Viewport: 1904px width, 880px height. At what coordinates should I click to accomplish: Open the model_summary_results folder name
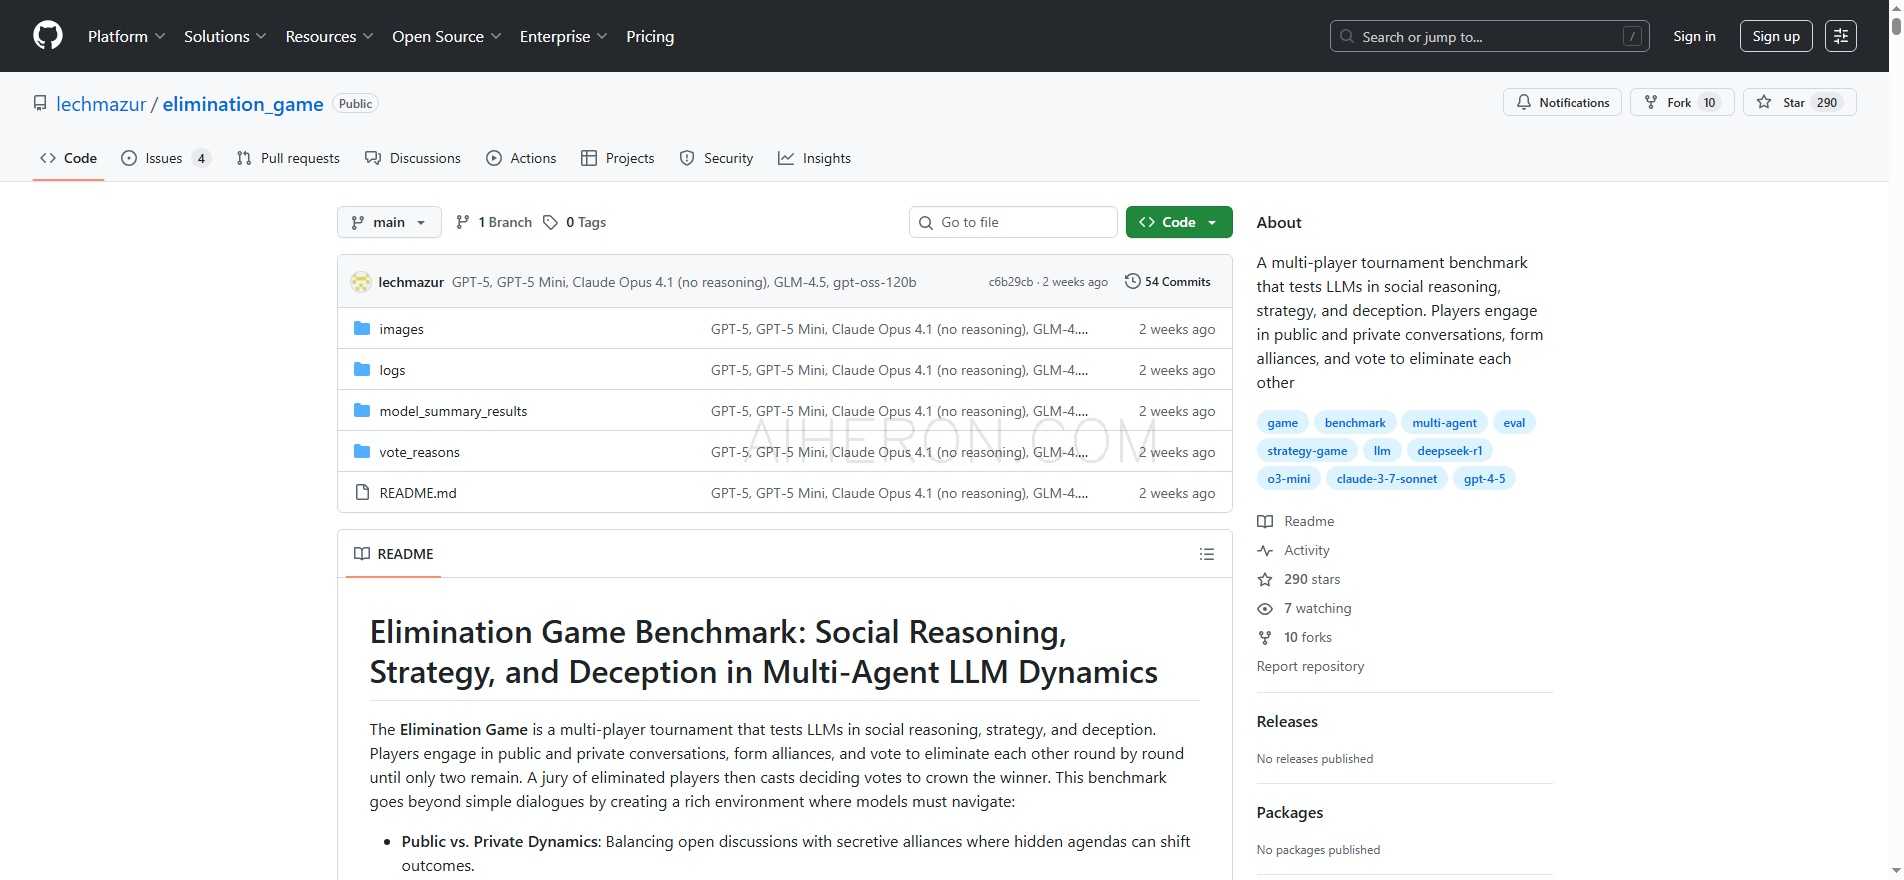tap(453, 411)
